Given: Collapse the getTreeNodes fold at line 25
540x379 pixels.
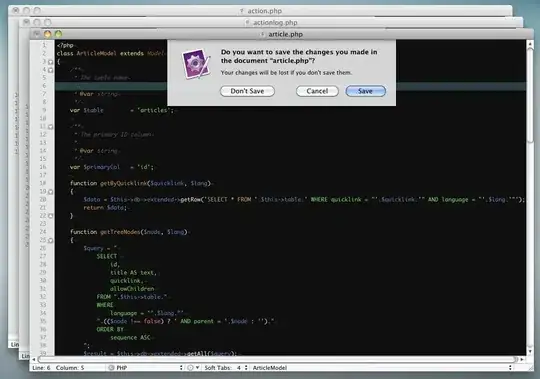Looking at the screenshot, I should point(51,240).
